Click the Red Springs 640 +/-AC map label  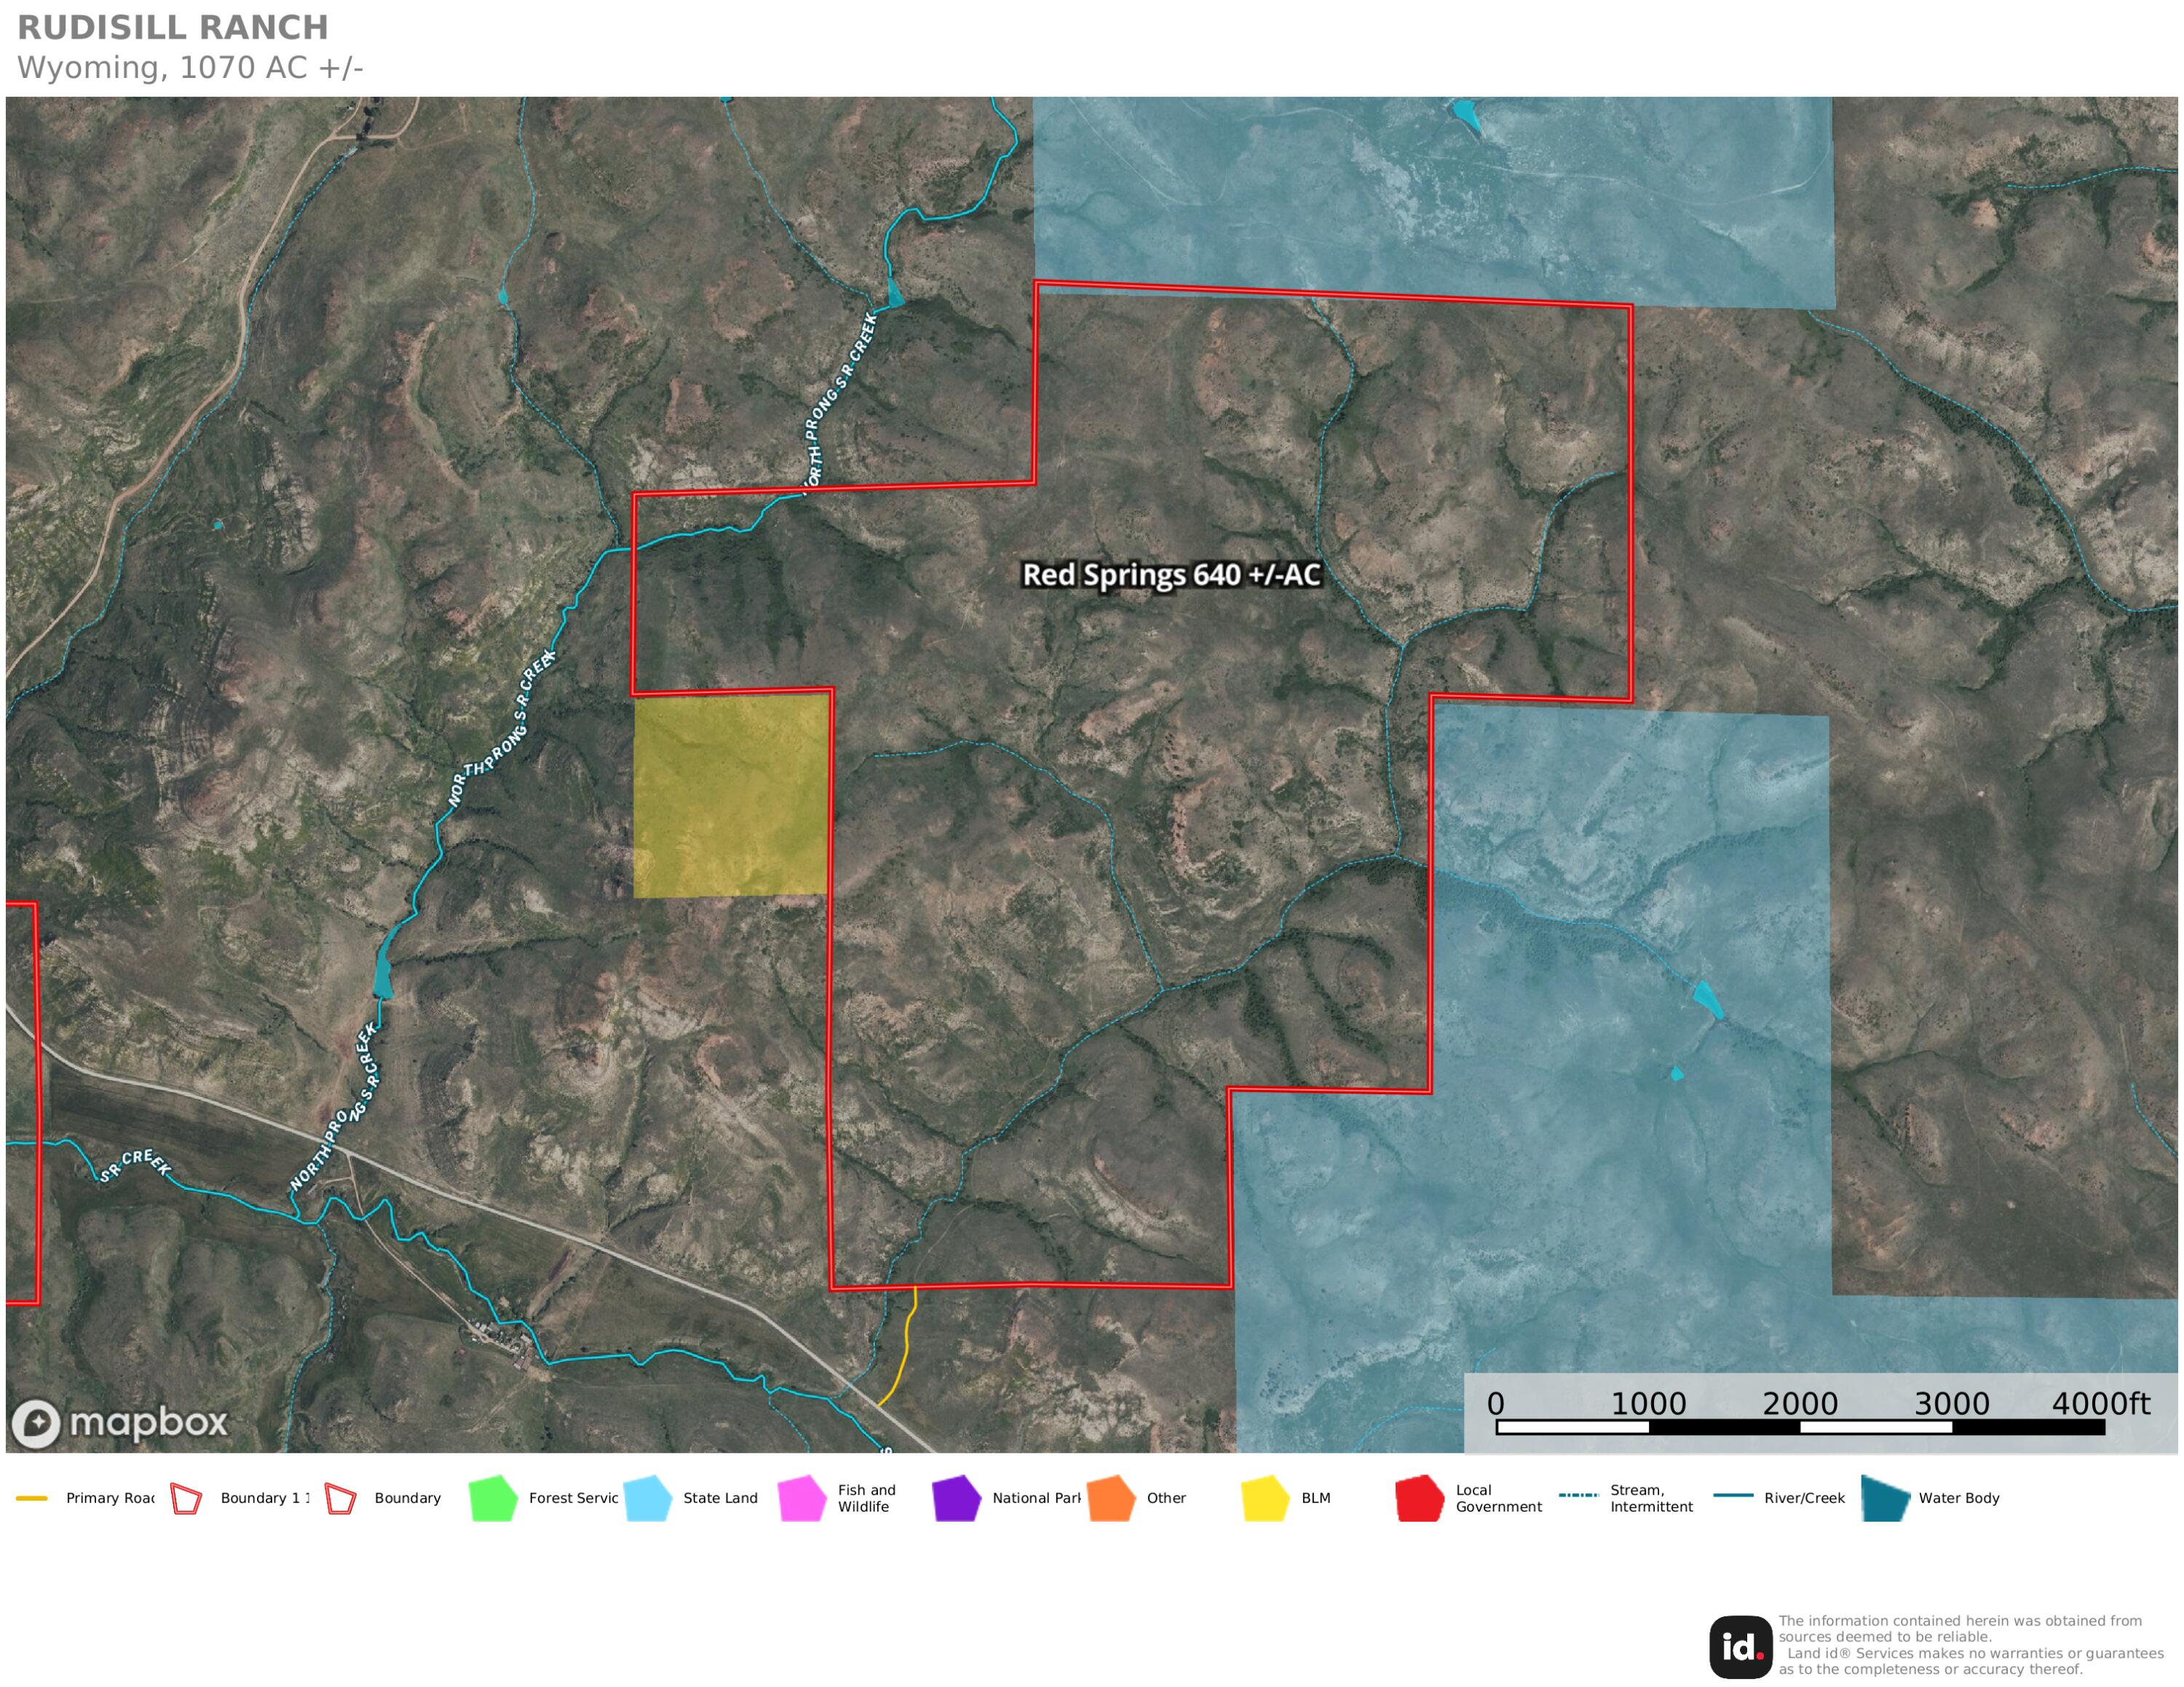click(x=1171, y=575)
